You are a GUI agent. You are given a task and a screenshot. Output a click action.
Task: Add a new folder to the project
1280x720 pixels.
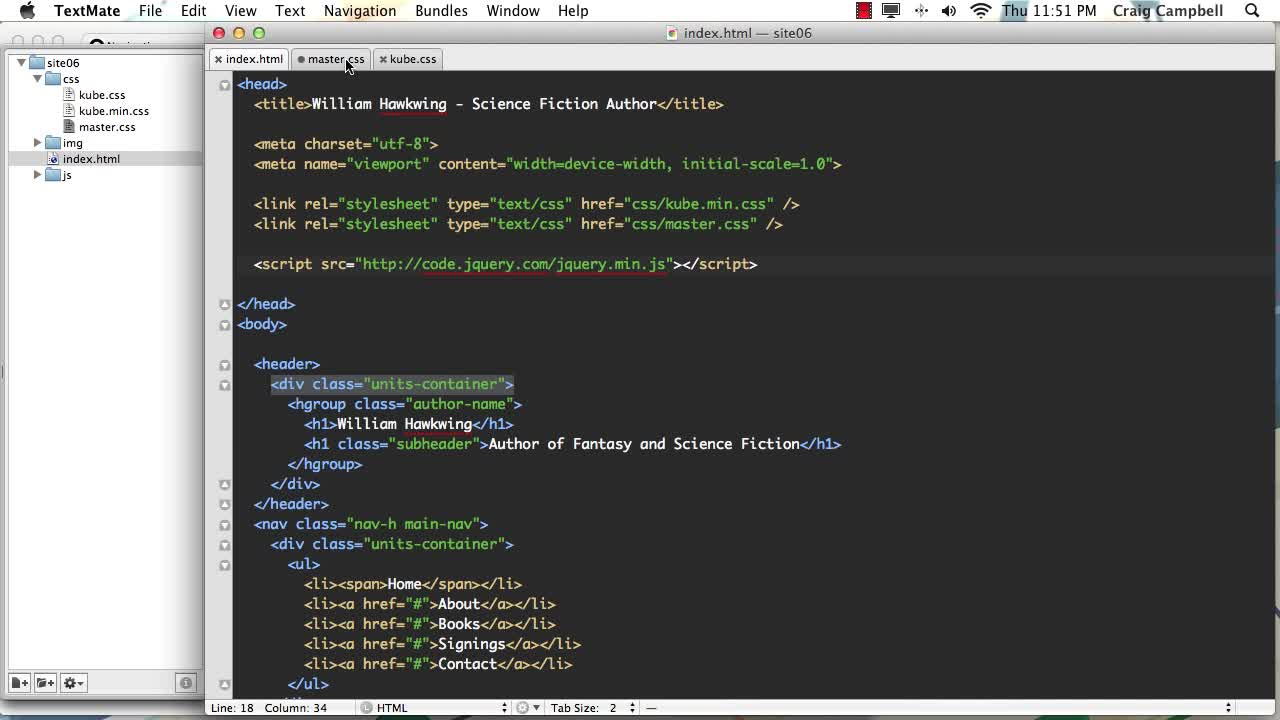(45, 683)
